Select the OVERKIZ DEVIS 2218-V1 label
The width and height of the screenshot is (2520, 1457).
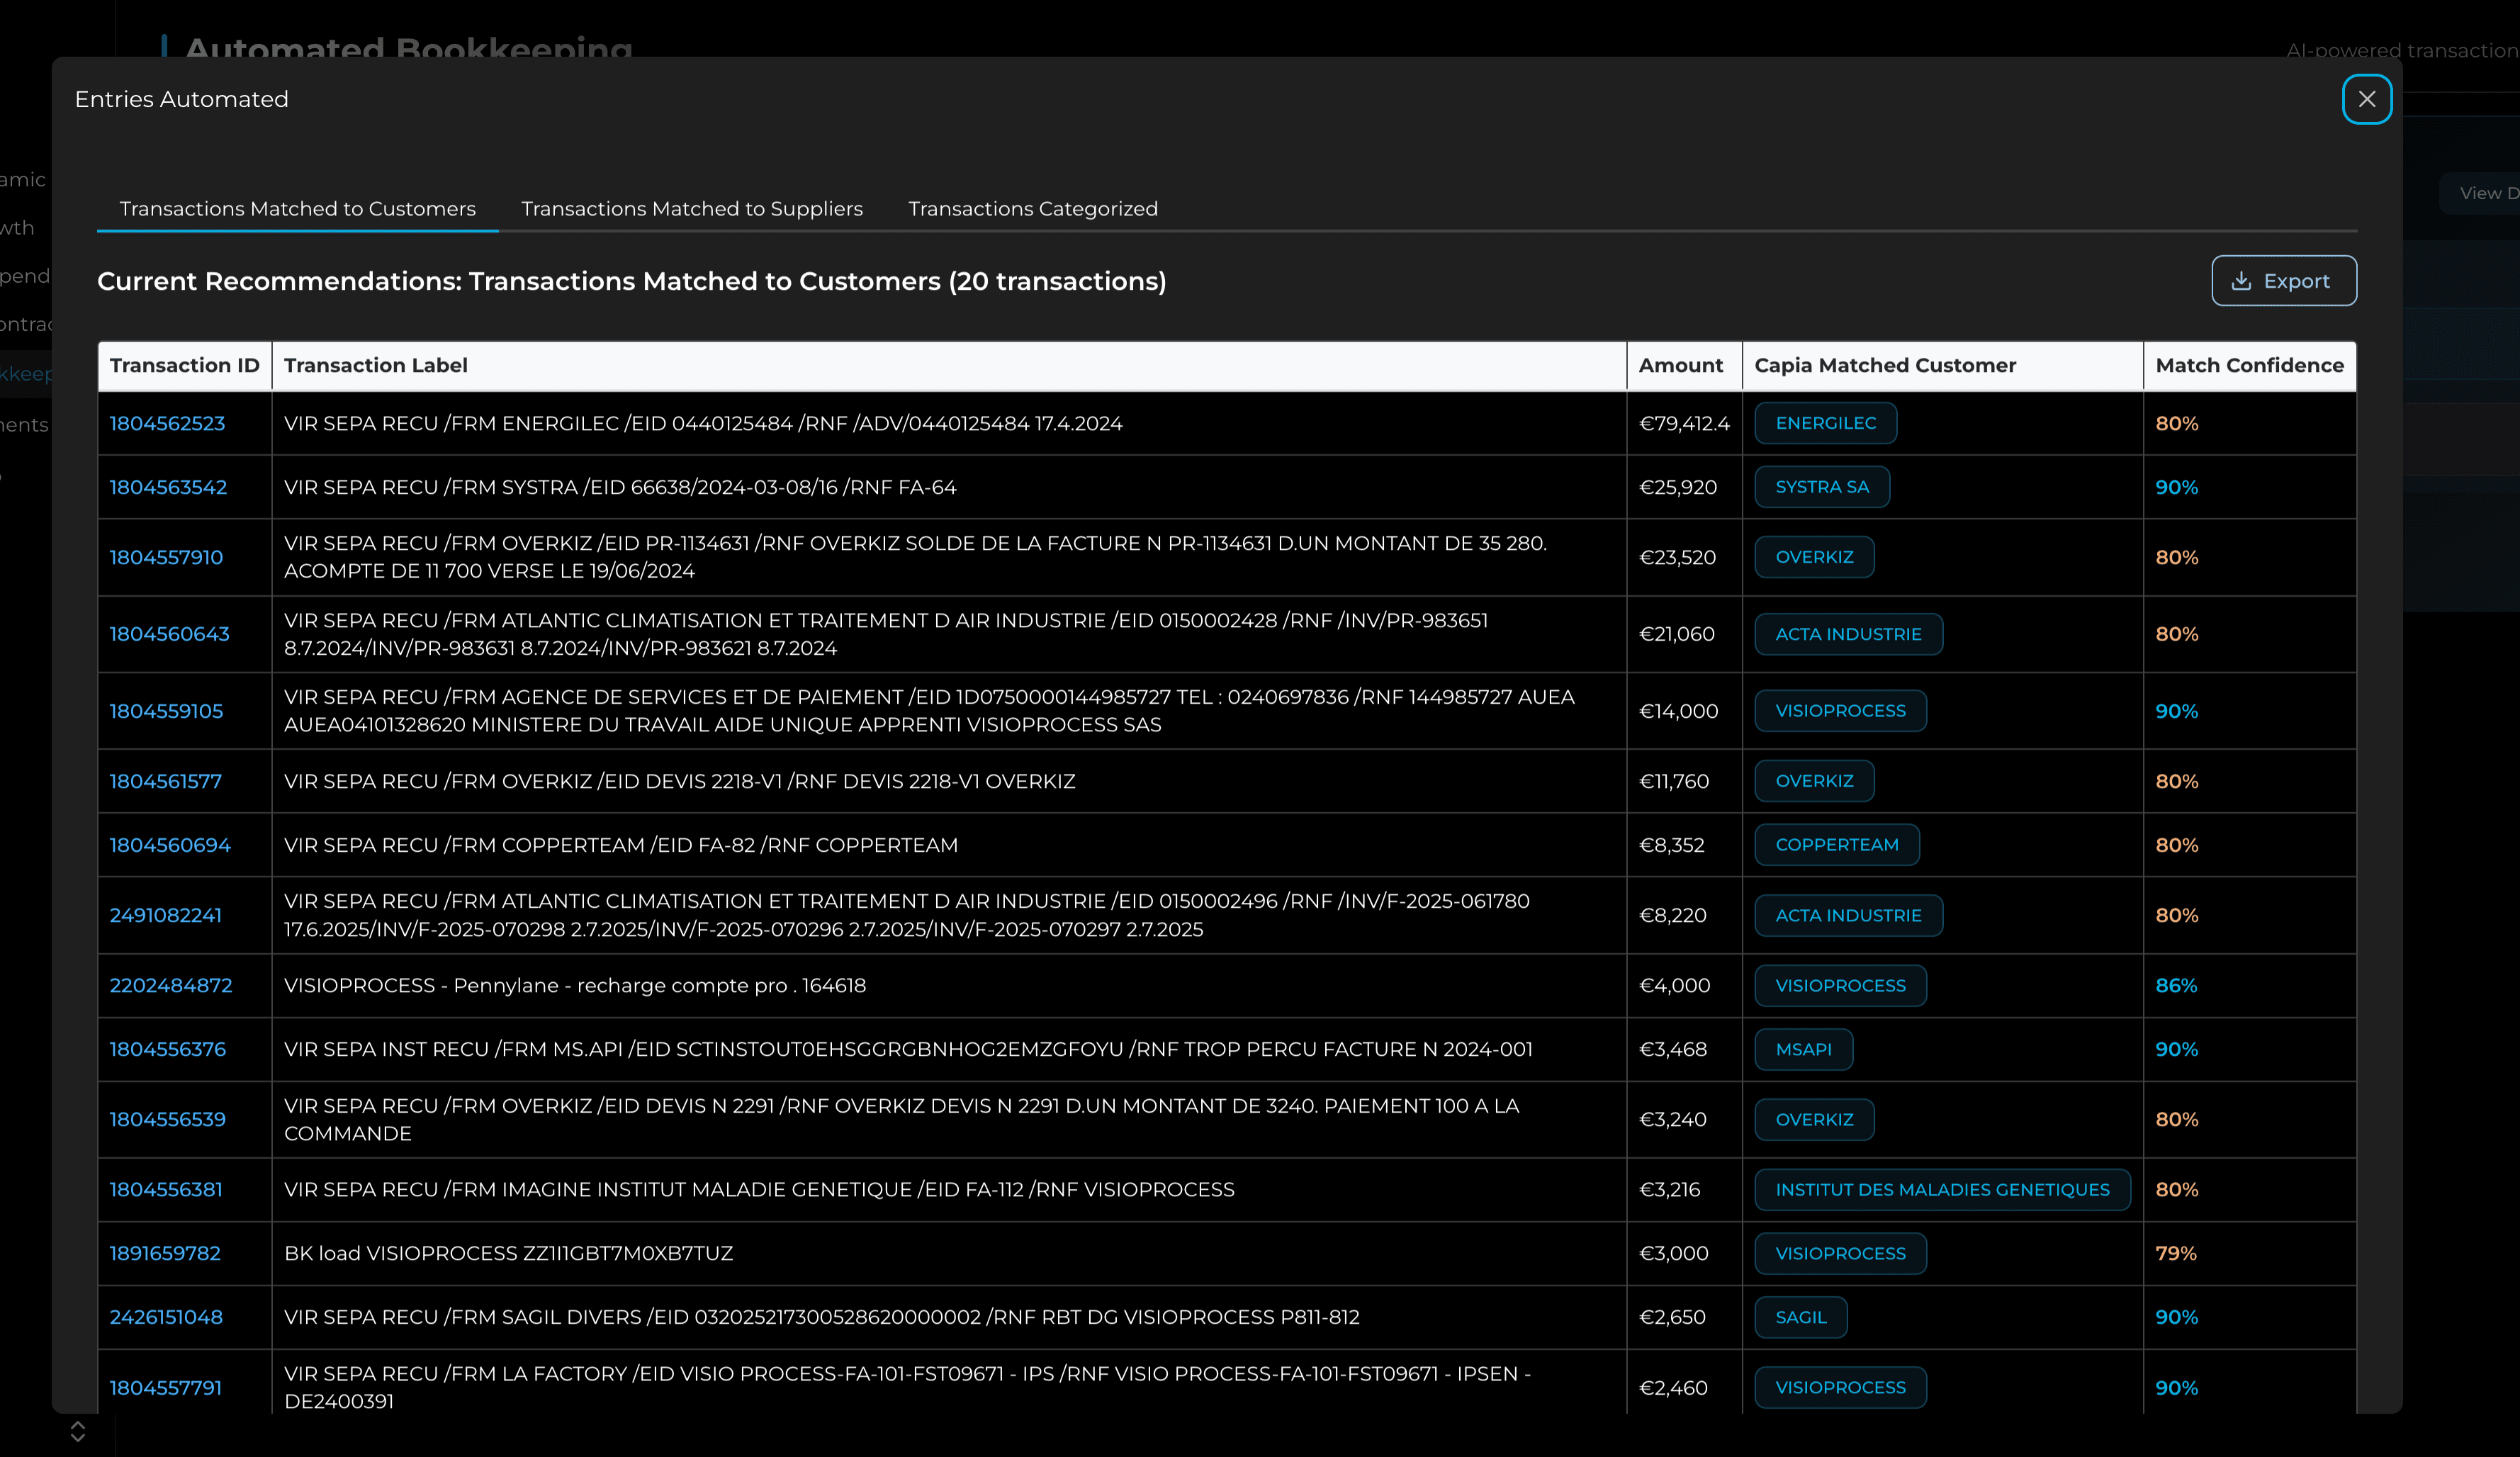680,781
